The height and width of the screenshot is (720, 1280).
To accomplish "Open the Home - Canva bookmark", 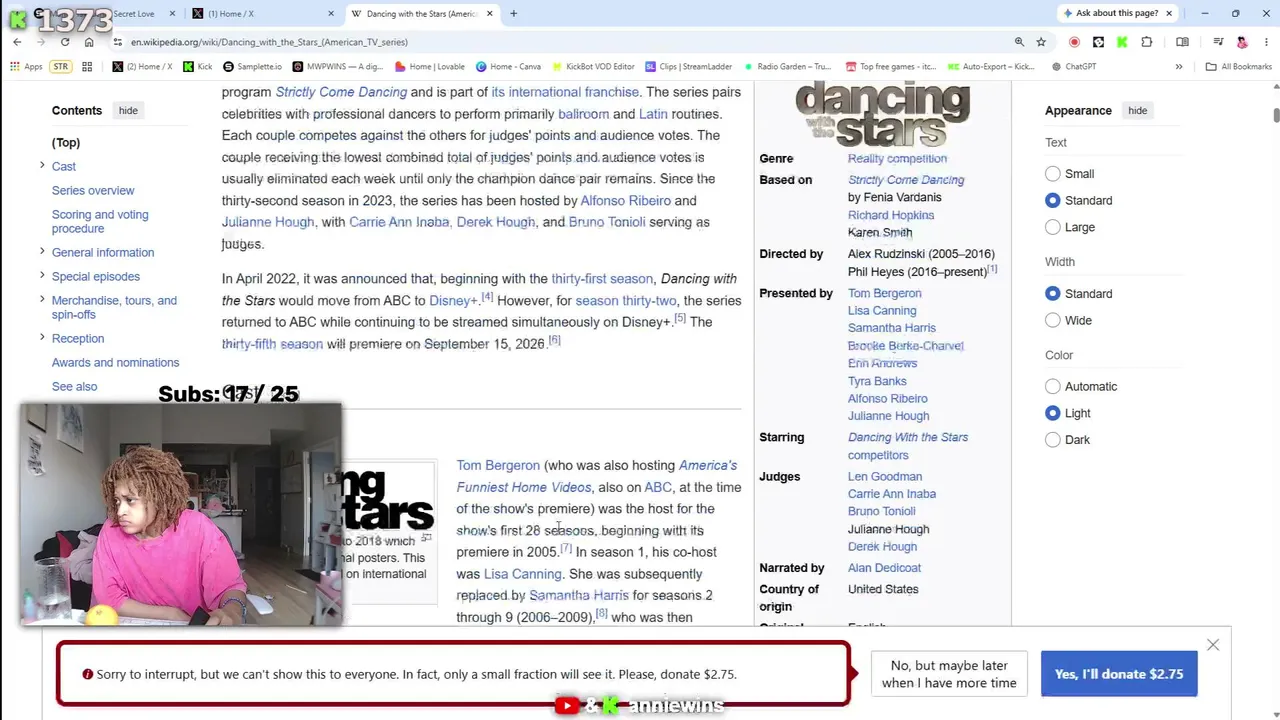I will coord(508,67).
